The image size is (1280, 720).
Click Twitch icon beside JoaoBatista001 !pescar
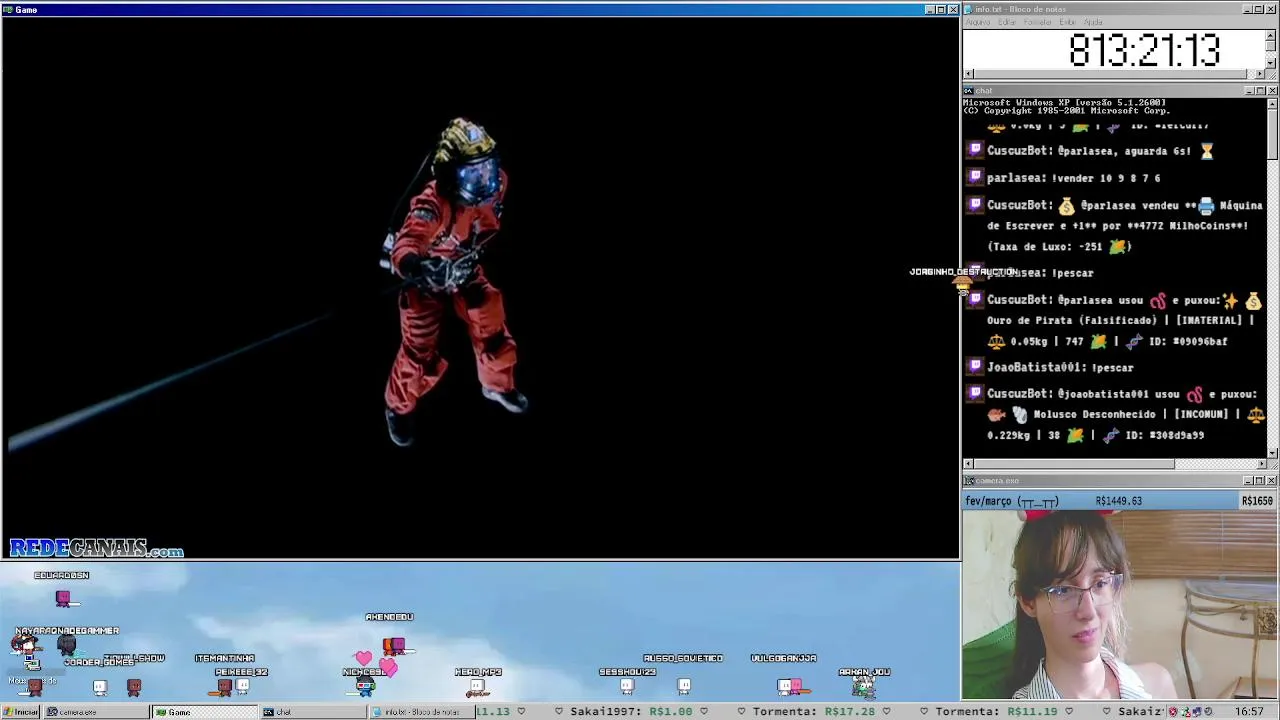click(x=975, y=367)
